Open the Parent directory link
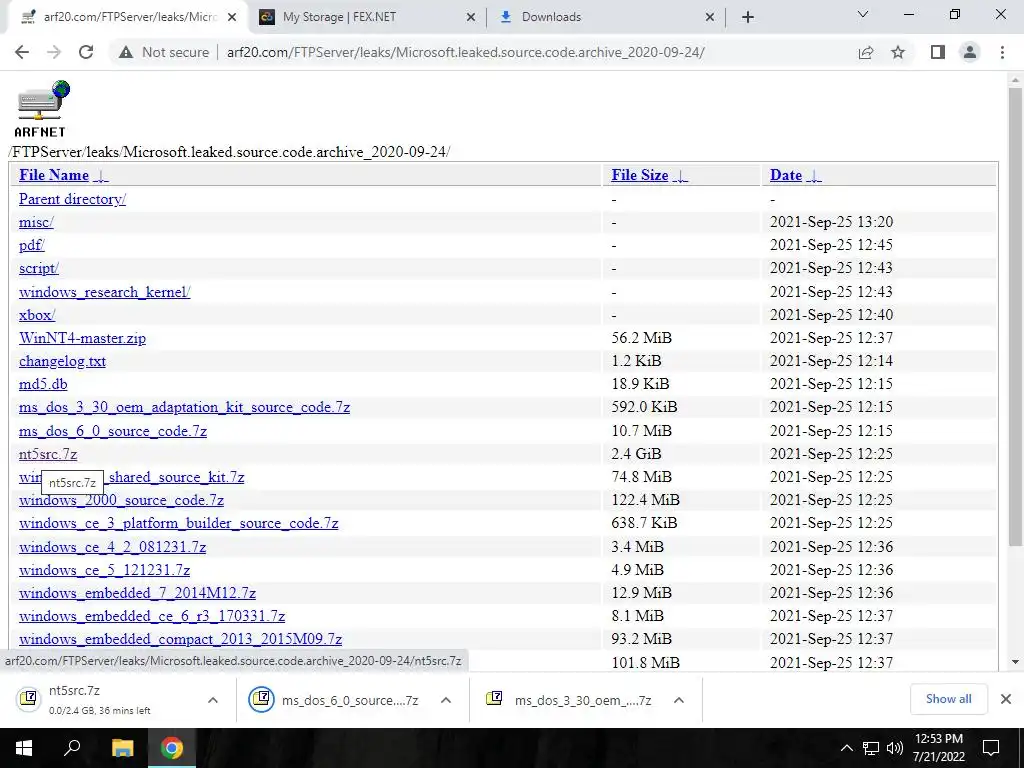This screenshot has height=768, width=1024. point(72,199)
